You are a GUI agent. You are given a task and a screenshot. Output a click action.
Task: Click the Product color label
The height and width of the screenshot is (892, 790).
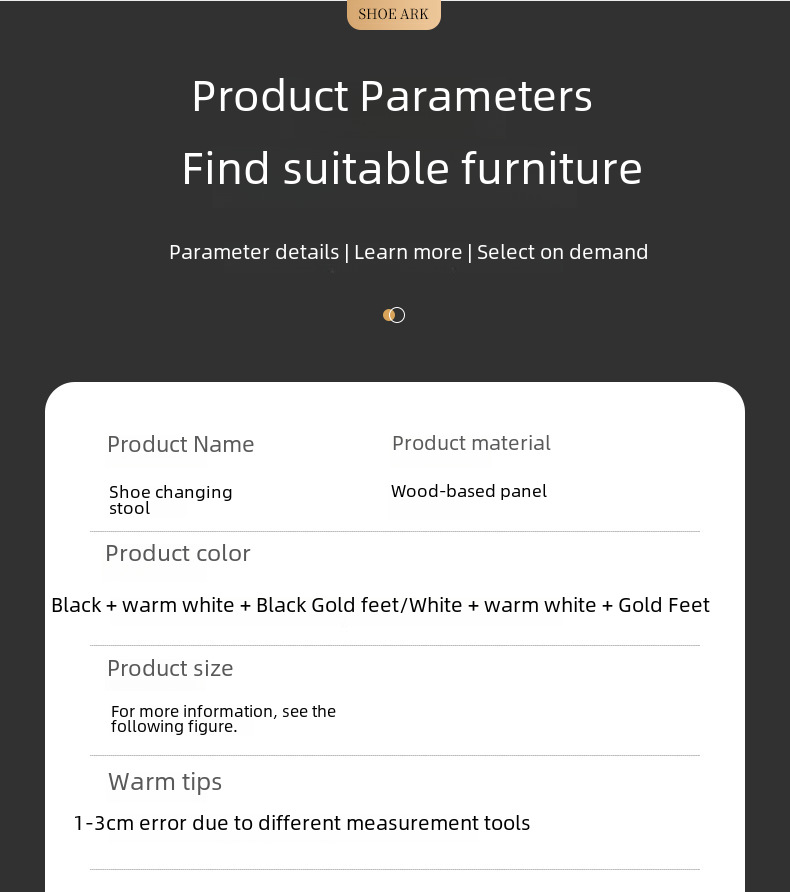point(178,553)
